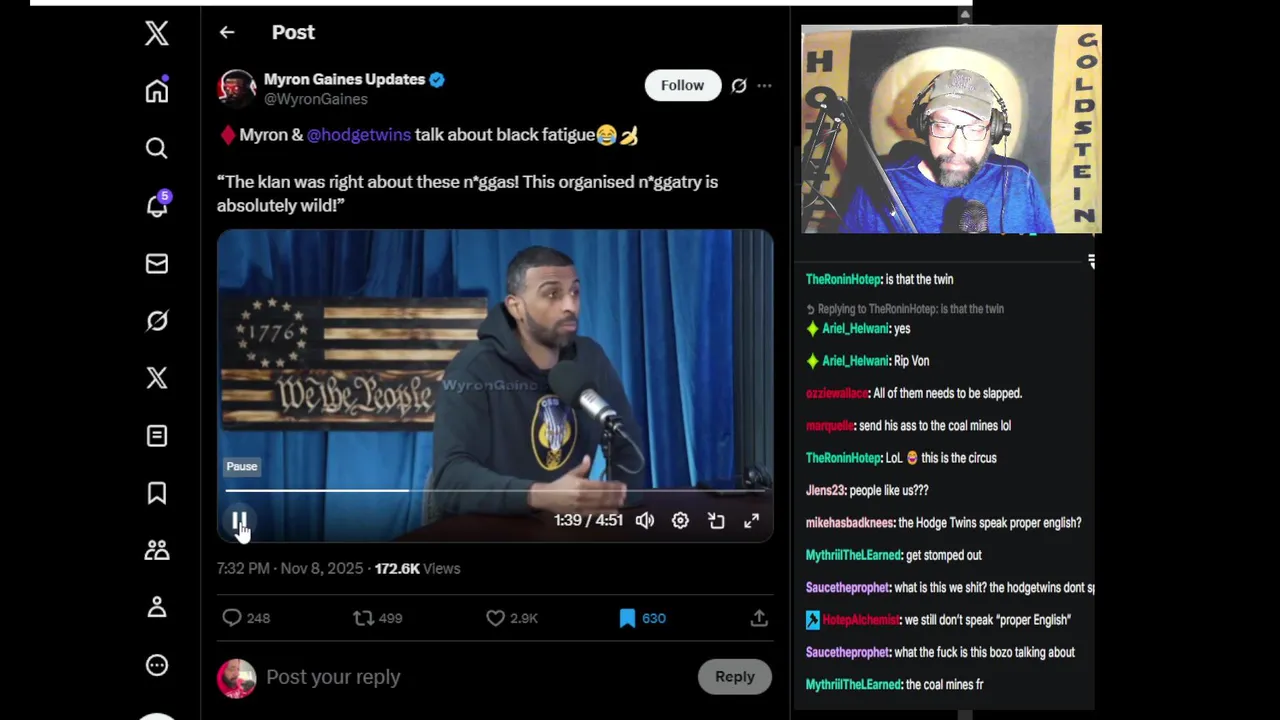Image resolution: width=1280 pixels, height=720 pixels.
Task: Expand More circle menu in sidebar
Action: pyautogui.click(x=157, y=665)
